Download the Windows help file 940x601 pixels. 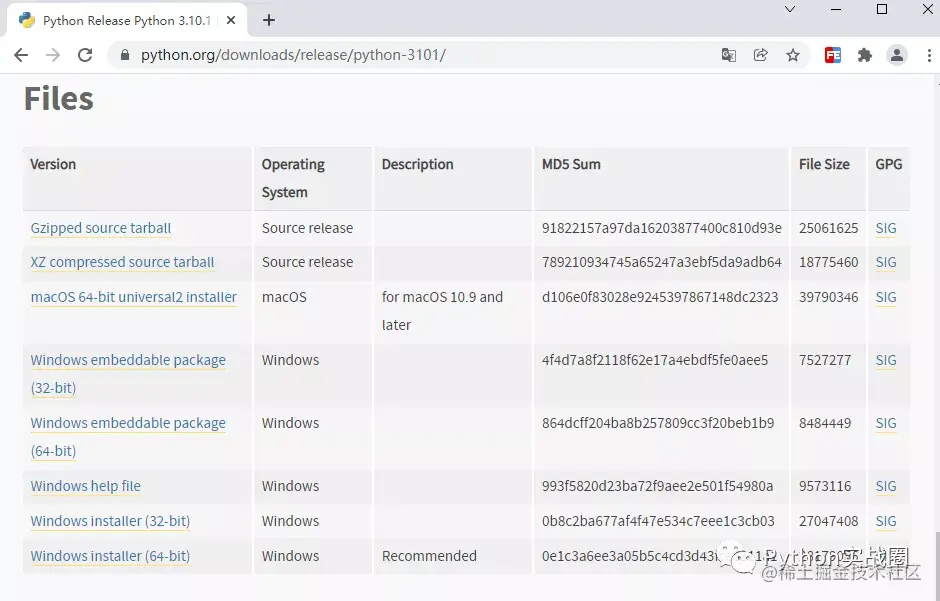86,486
